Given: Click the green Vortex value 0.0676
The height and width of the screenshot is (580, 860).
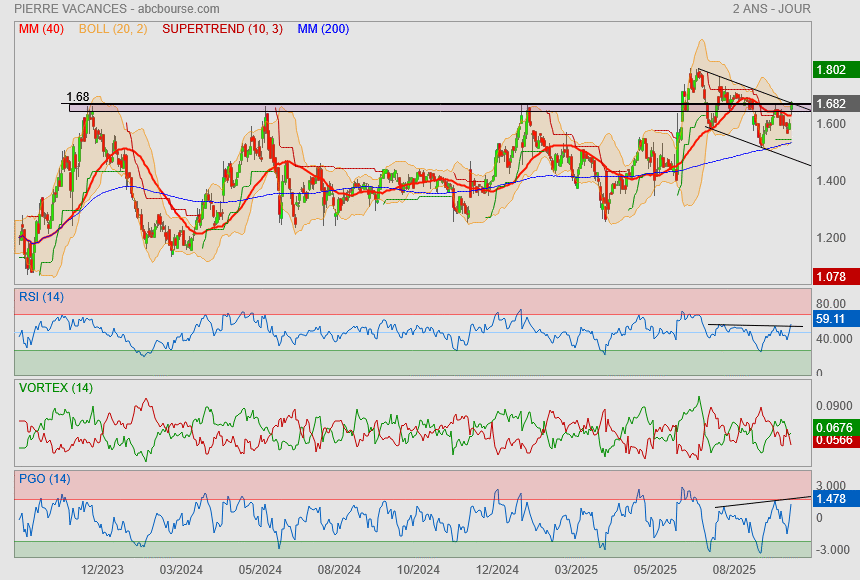Looking at the screenshot, I should tap(834, 427).
